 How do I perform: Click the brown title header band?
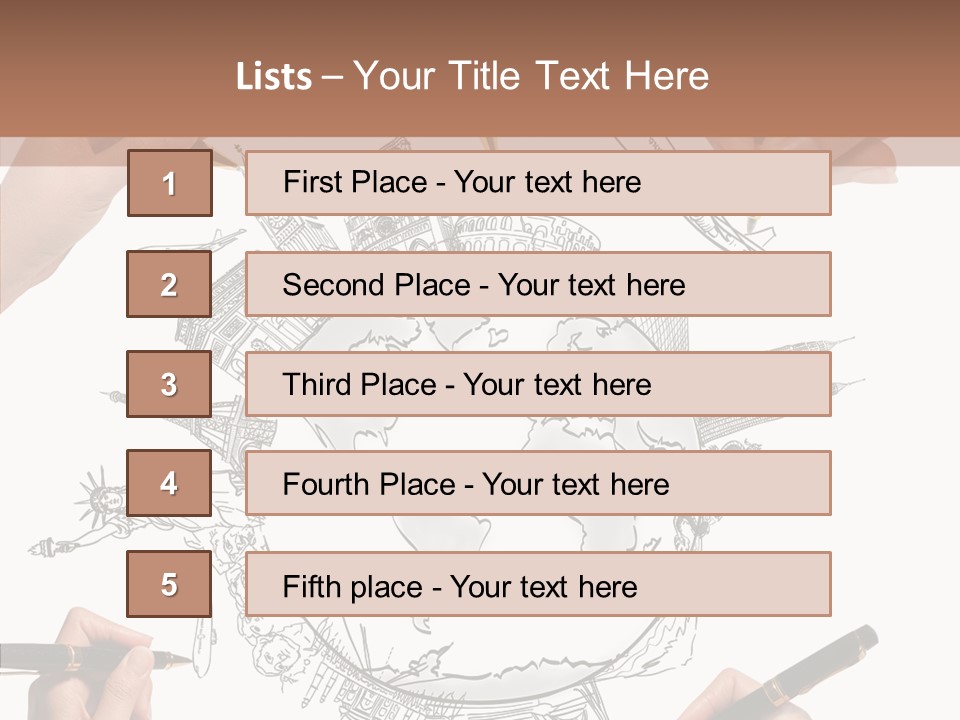coord(480,69)
